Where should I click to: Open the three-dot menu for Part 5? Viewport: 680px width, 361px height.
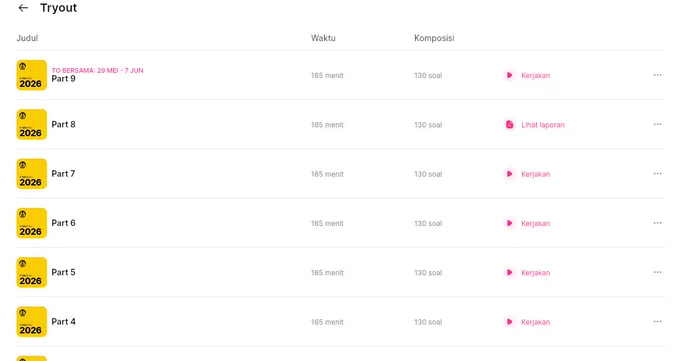point(657,272)
